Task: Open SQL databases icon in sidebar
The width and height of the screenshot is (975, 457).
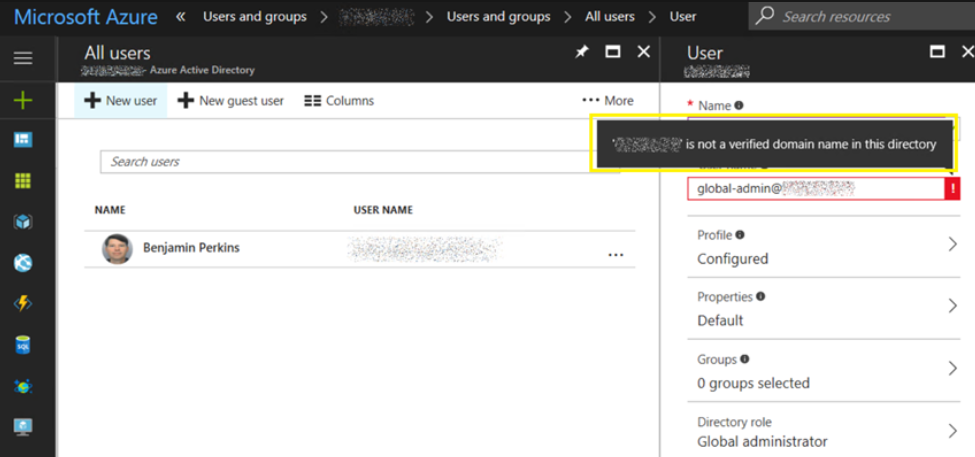Action: pyautogui.click(x=22, y=345)
